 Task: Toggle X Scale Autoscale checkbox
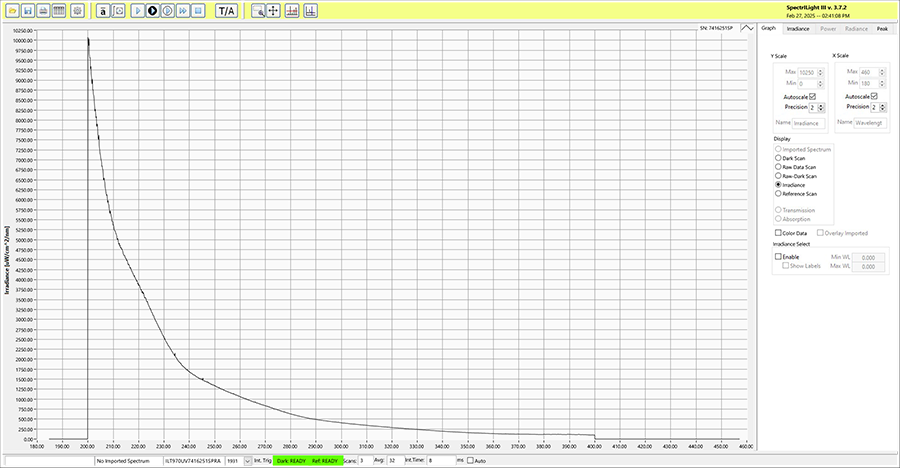click(x=874, y=96)
